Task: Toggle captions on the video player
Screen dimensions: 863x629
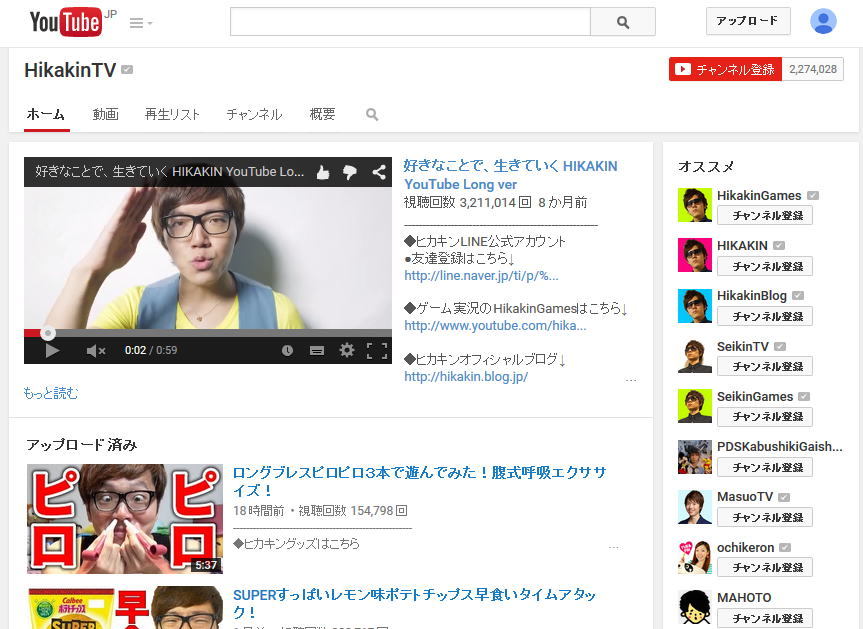Action: [x=317, y=350]
